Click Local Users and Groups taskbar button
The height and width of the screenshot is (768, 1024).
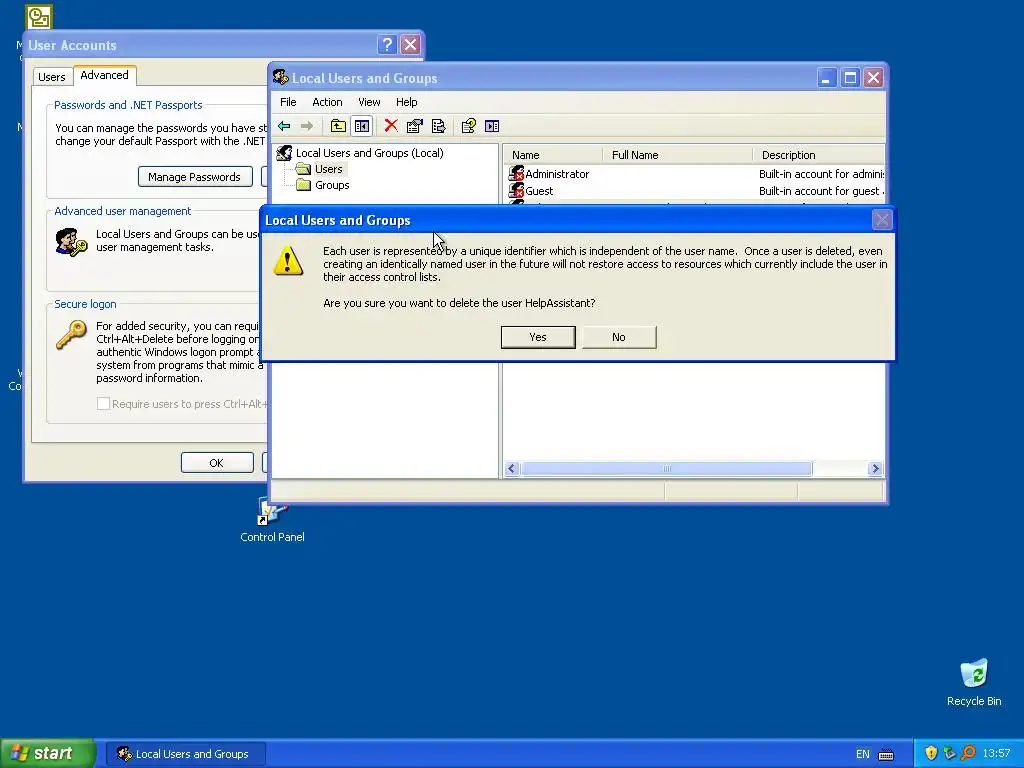click(186, 754)
